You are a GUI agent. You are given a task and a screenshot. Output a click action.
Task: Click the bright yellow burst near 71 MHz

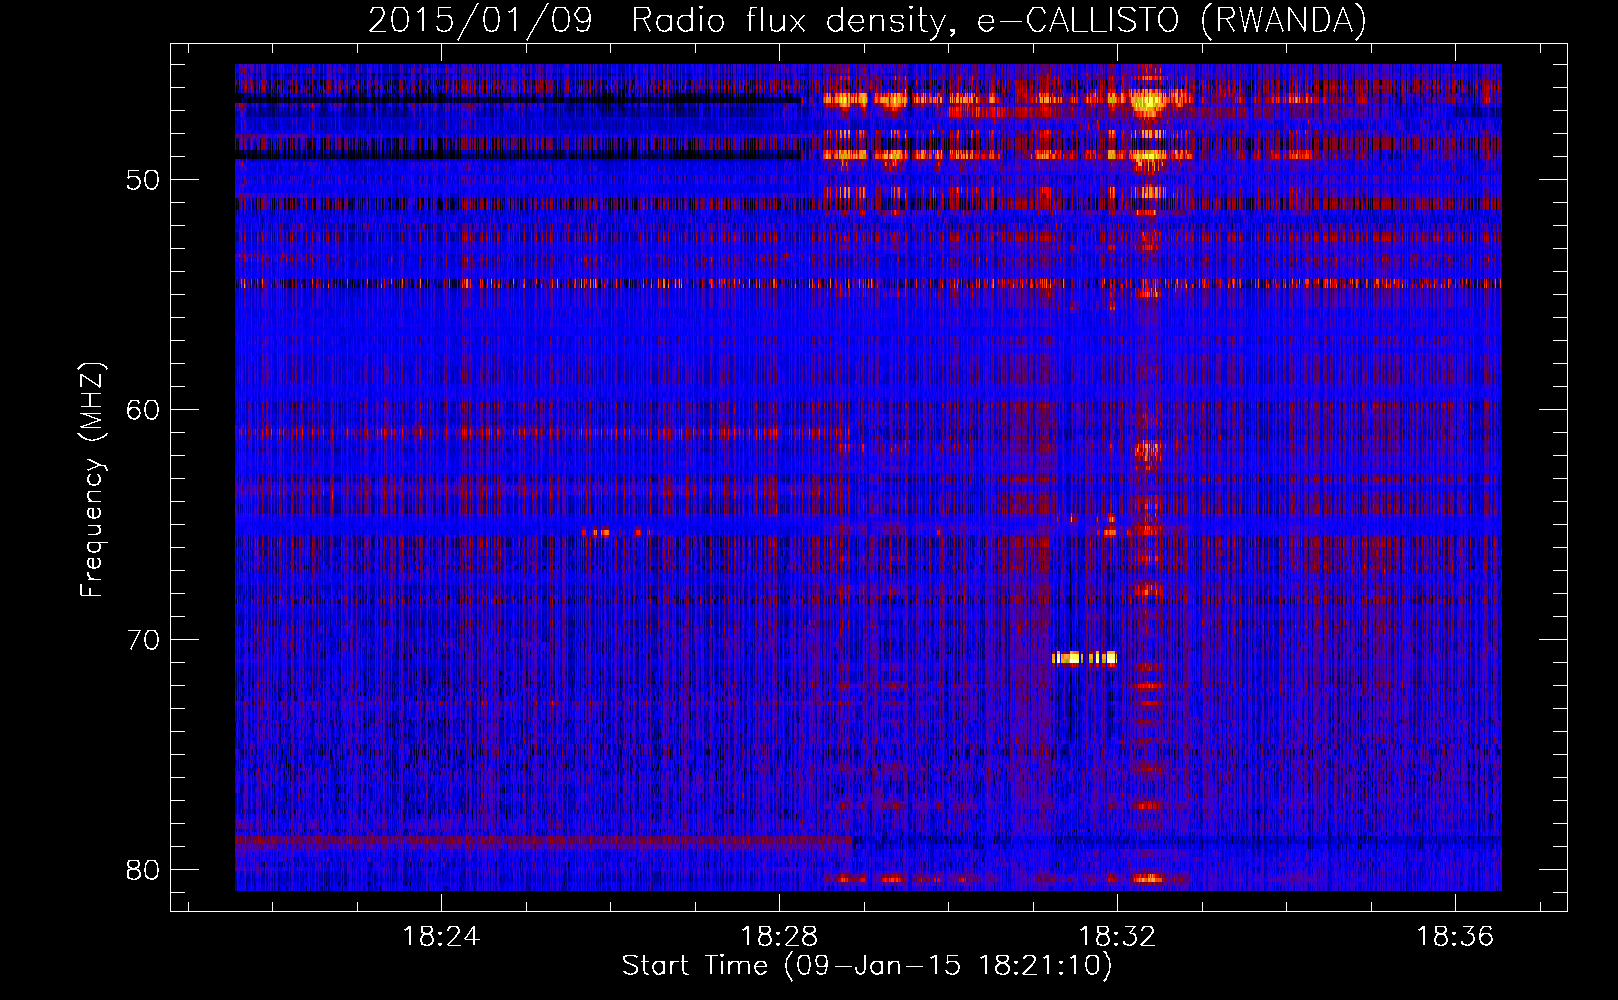click(x=1084, y=658)
